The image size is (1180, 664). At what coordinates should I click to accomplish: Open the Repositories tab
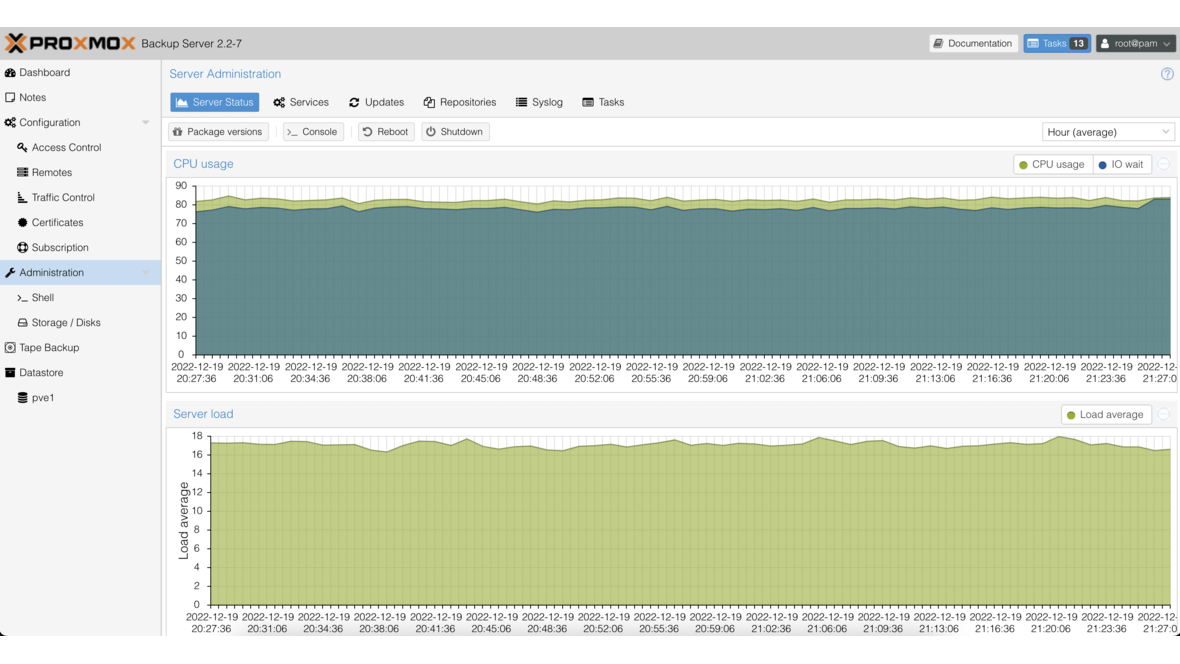coord(459,101)
